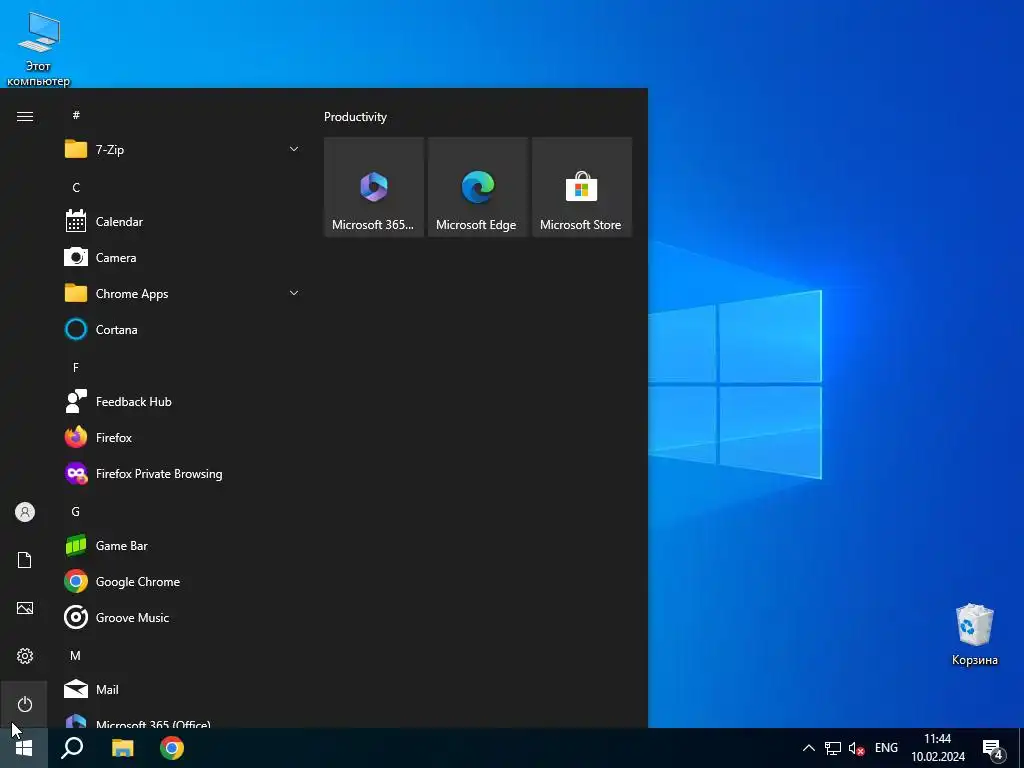The width and height of the screenshot is (1024, 768).
Task: Open the user account icon in Start sidebar
Action: click(25, 512)
